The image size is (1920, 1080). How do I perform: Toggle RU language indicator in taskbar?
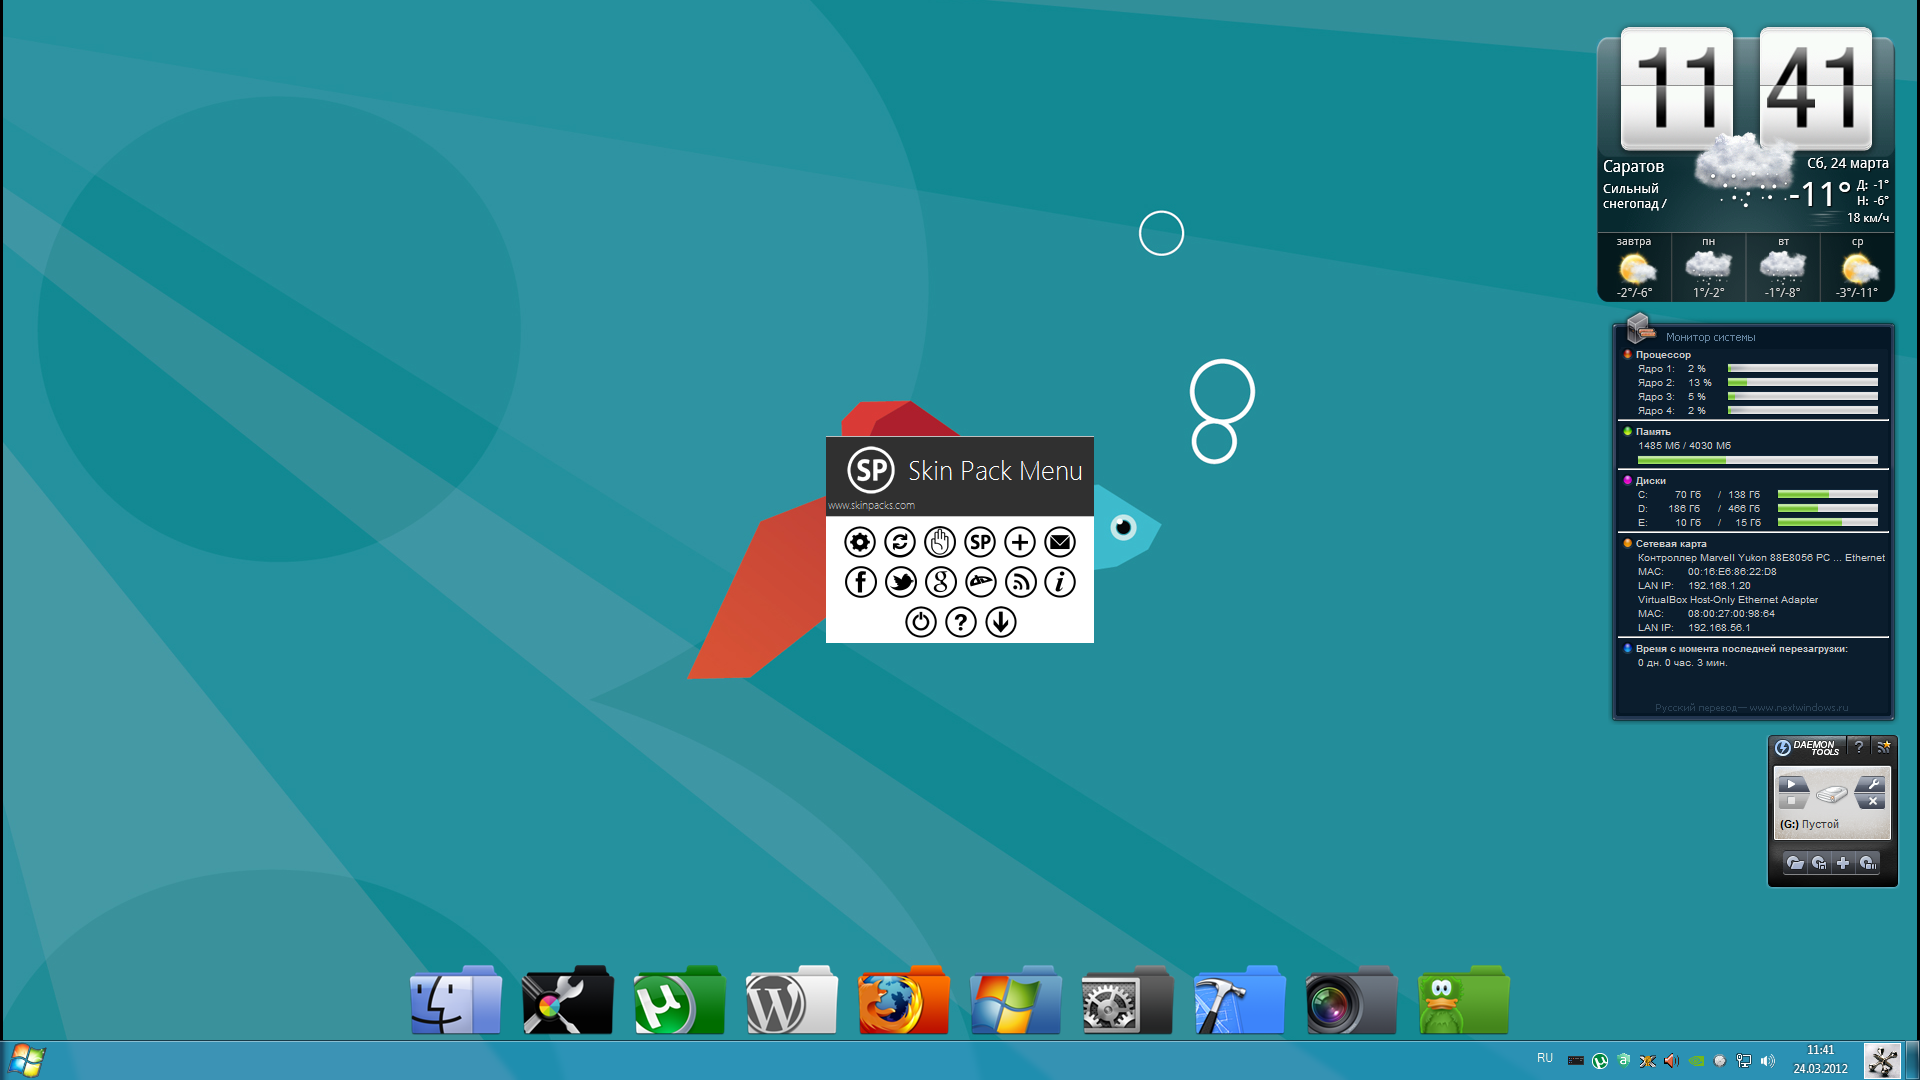point(1545,1058)
